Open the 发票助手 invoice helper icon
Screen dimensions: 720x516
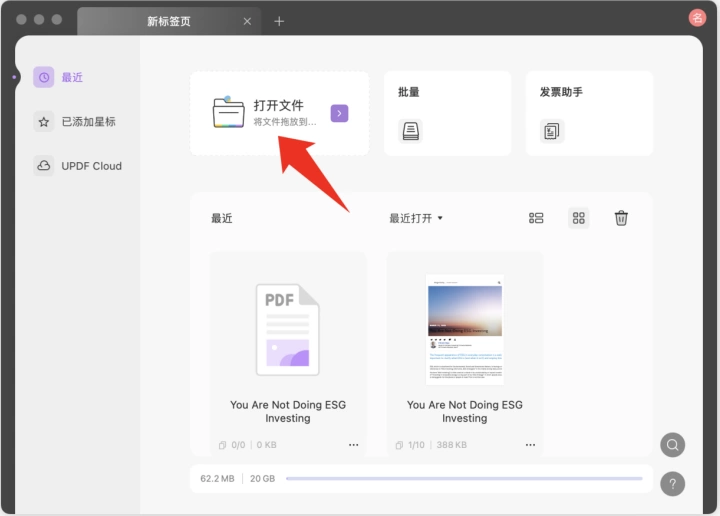tap(551, 131)
